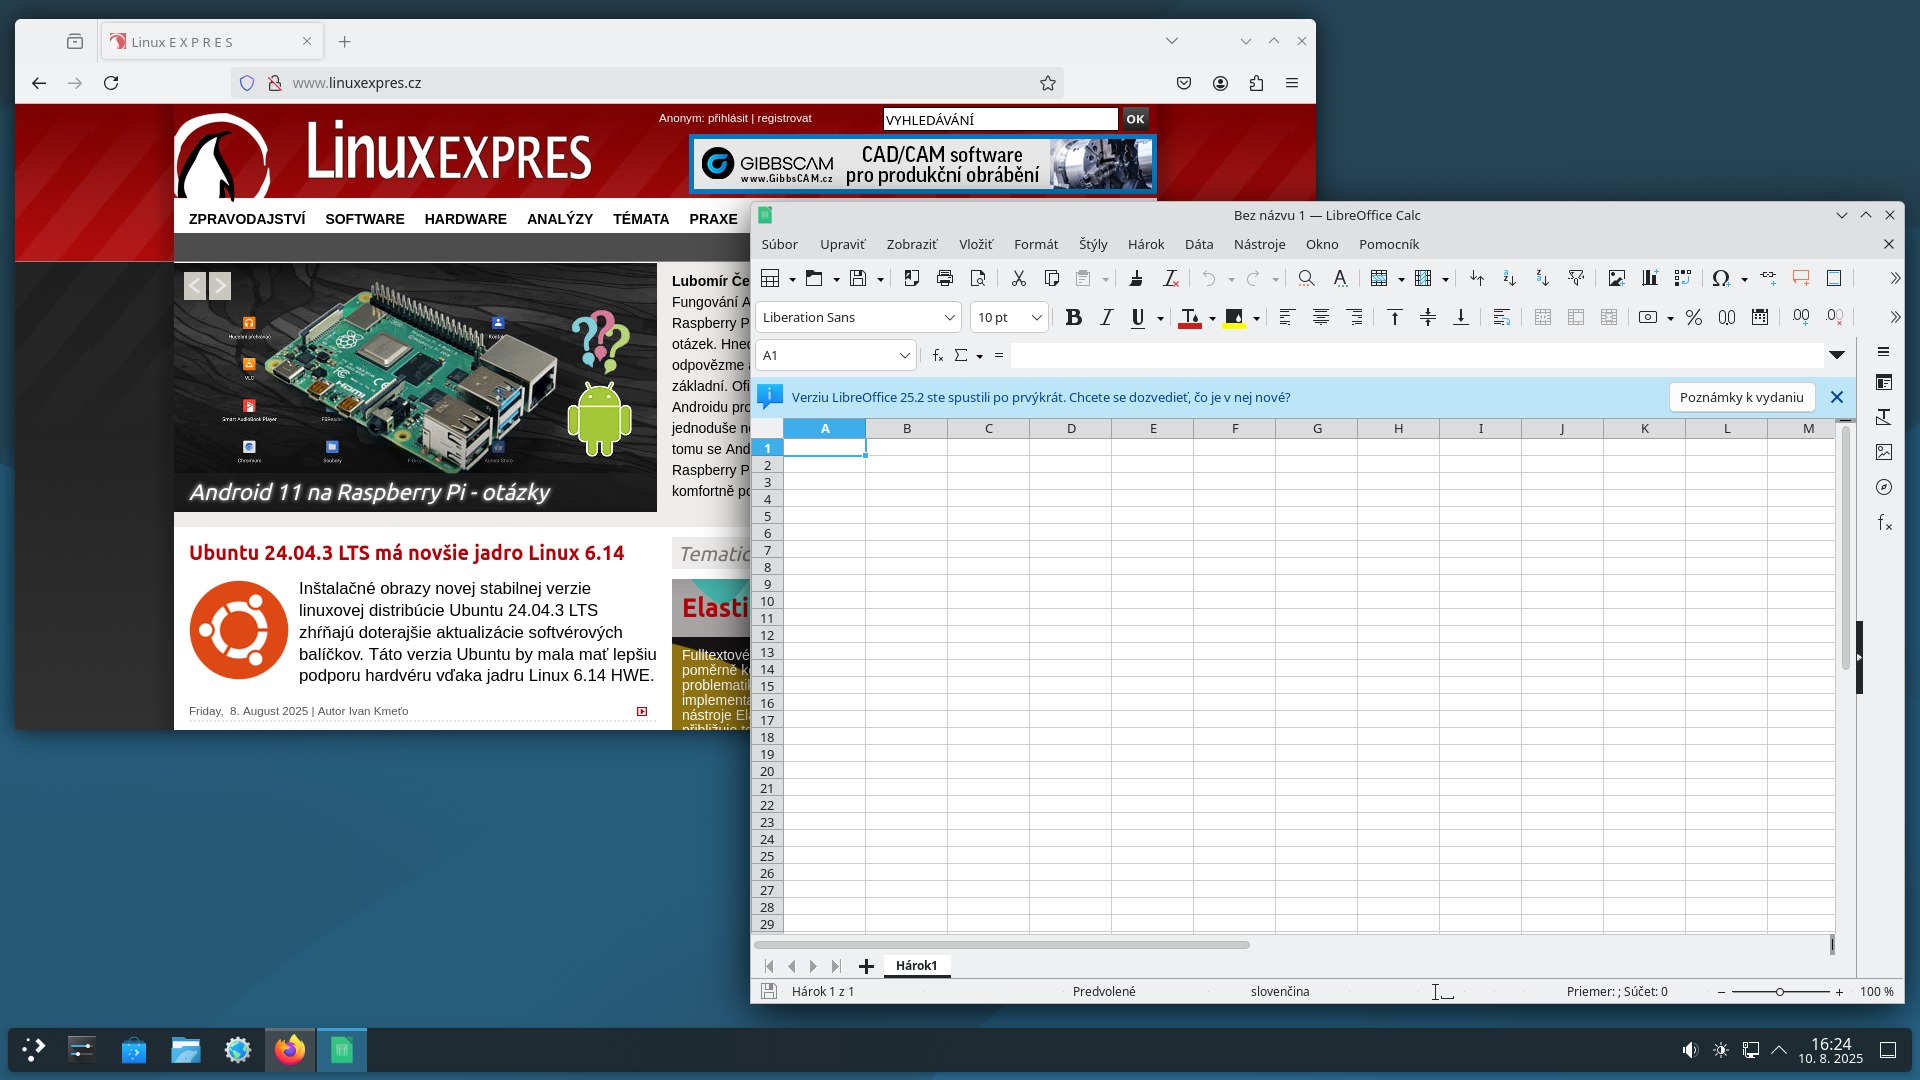Open the Sum function dropdown arrow
Image resolution: width=1920 pixels, height=1080 pixels.
click(x=980, y=356)
